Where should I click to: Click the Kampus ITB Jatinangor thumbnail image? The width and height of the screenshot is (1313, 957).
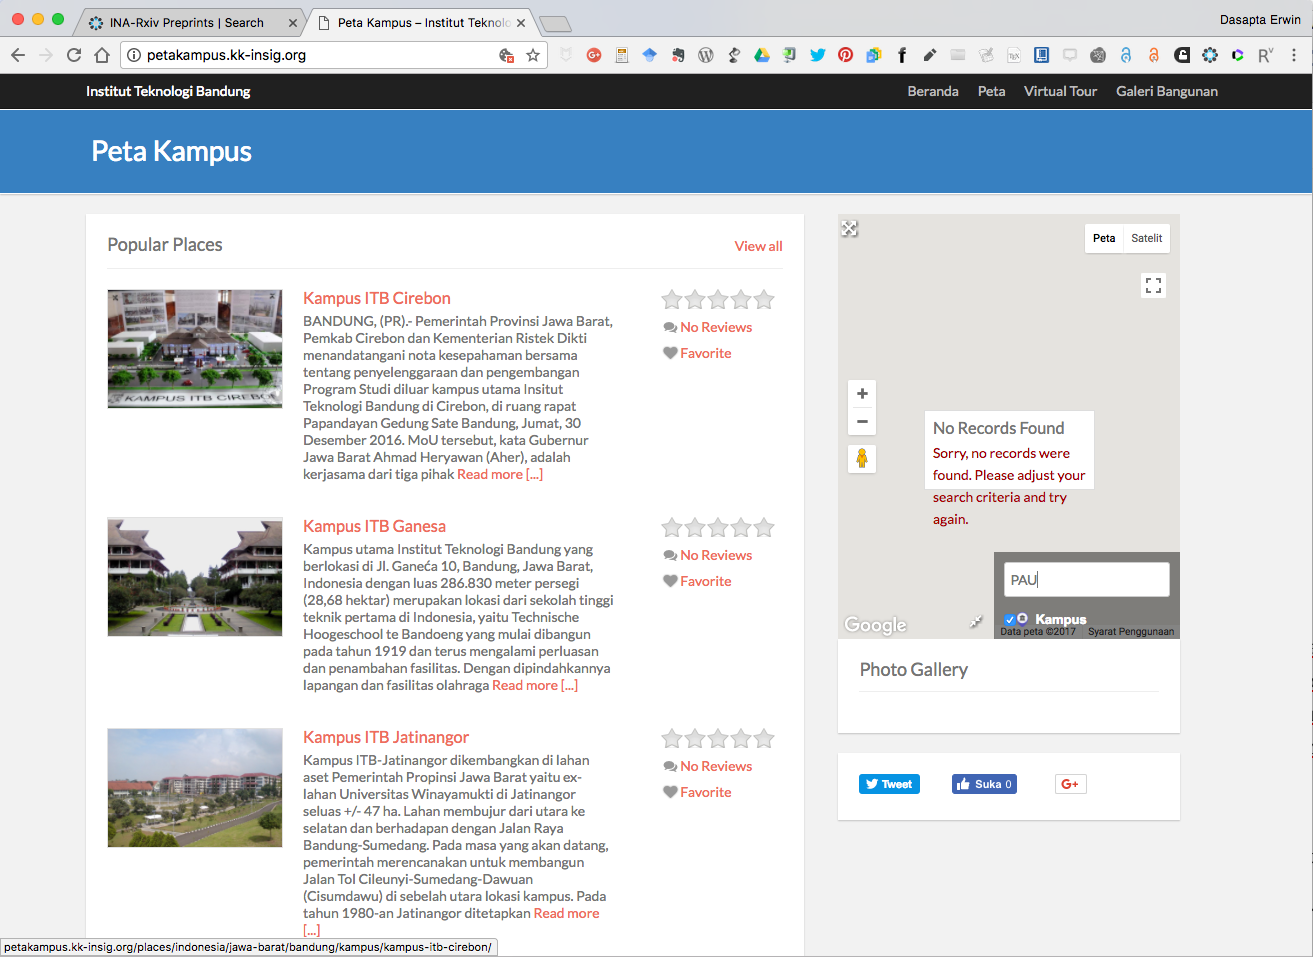click(195, 788)
